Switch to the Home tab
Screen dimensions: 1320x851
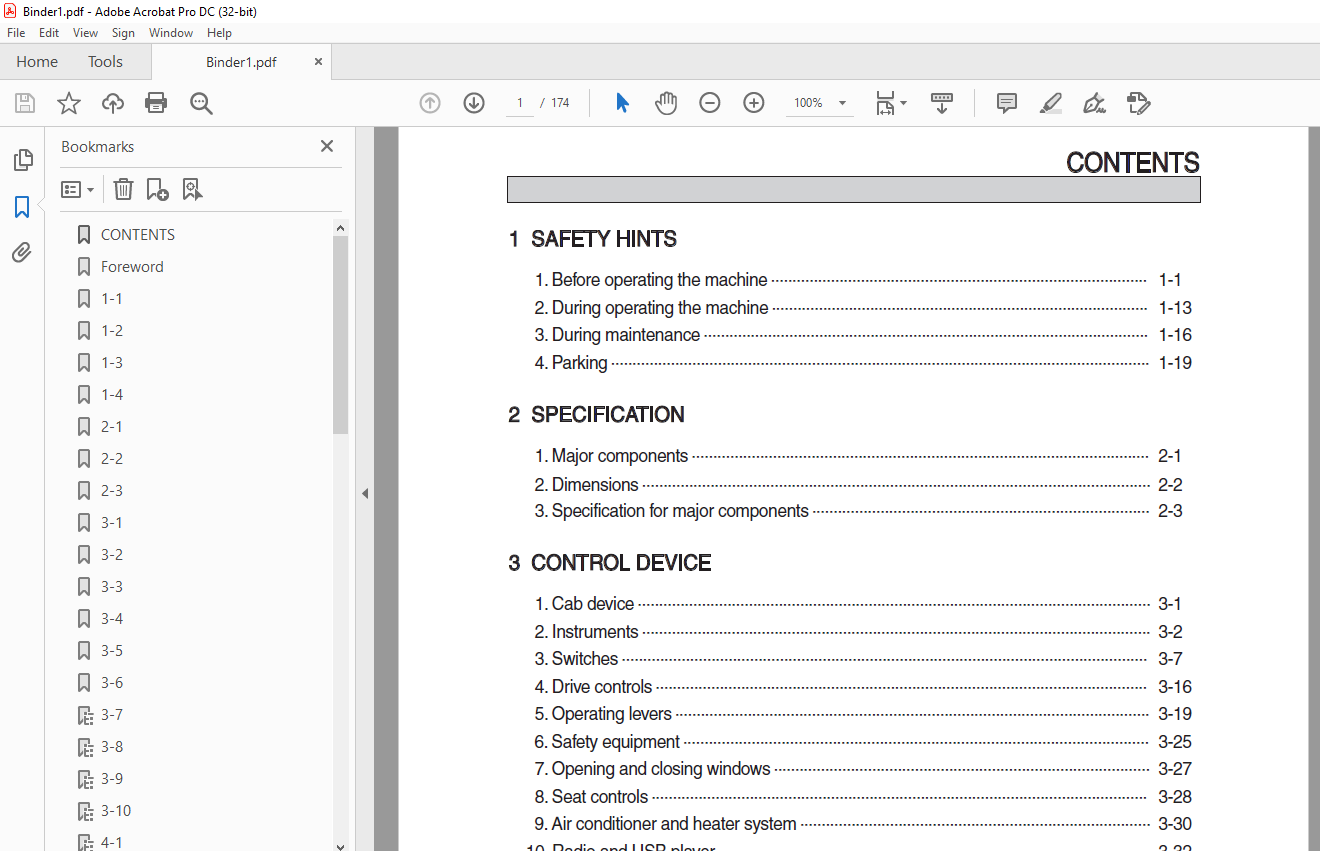(37, 62)
